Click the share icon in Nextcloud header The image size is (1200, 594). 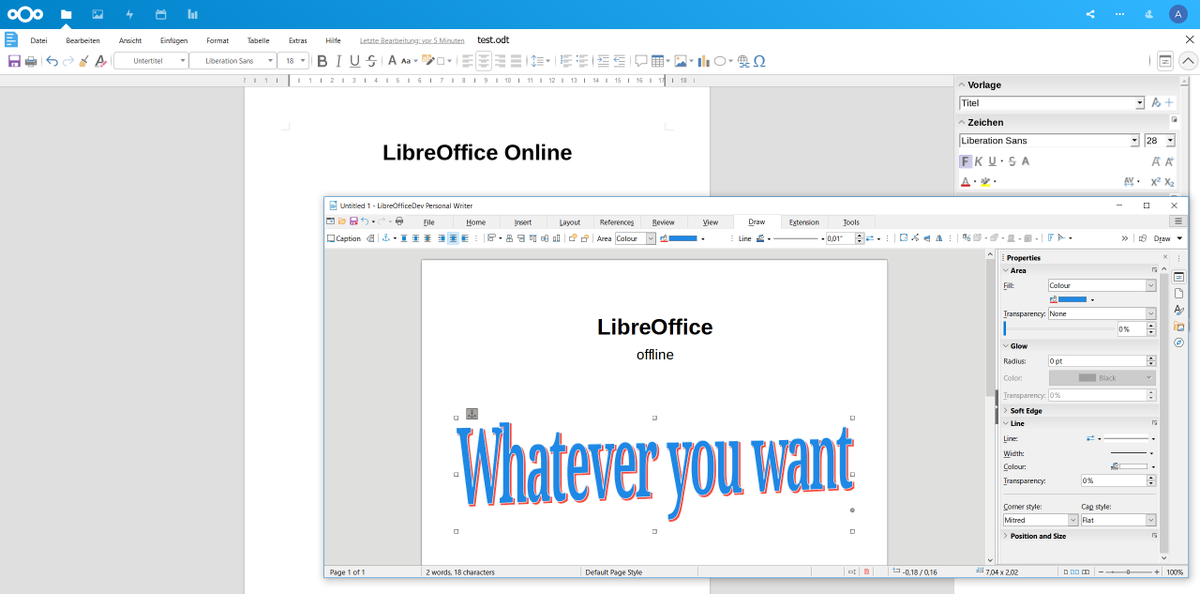[x=1091, y=14]
